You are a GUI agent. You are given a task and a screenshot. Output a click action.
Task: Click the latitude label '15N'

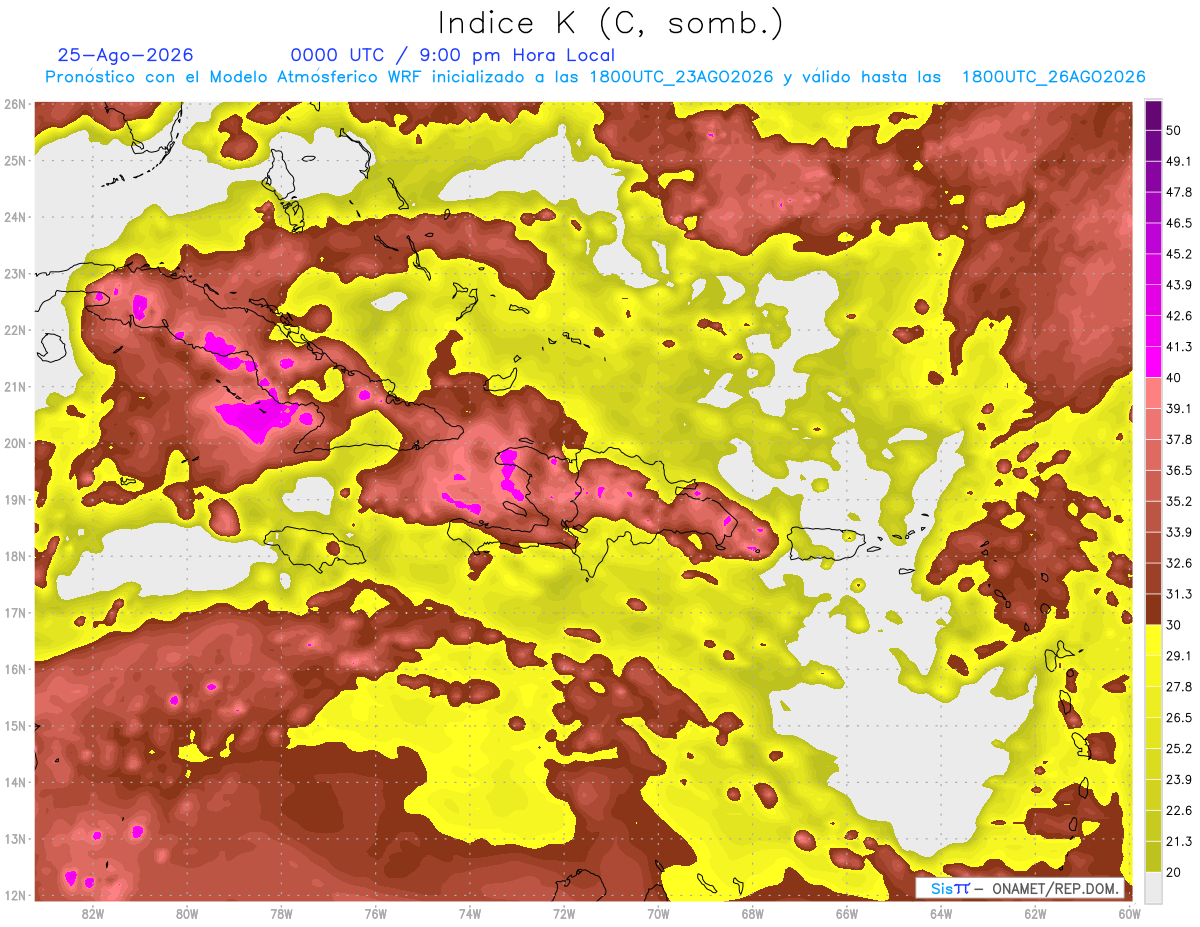pyautogui.click(x=15, y=725)
